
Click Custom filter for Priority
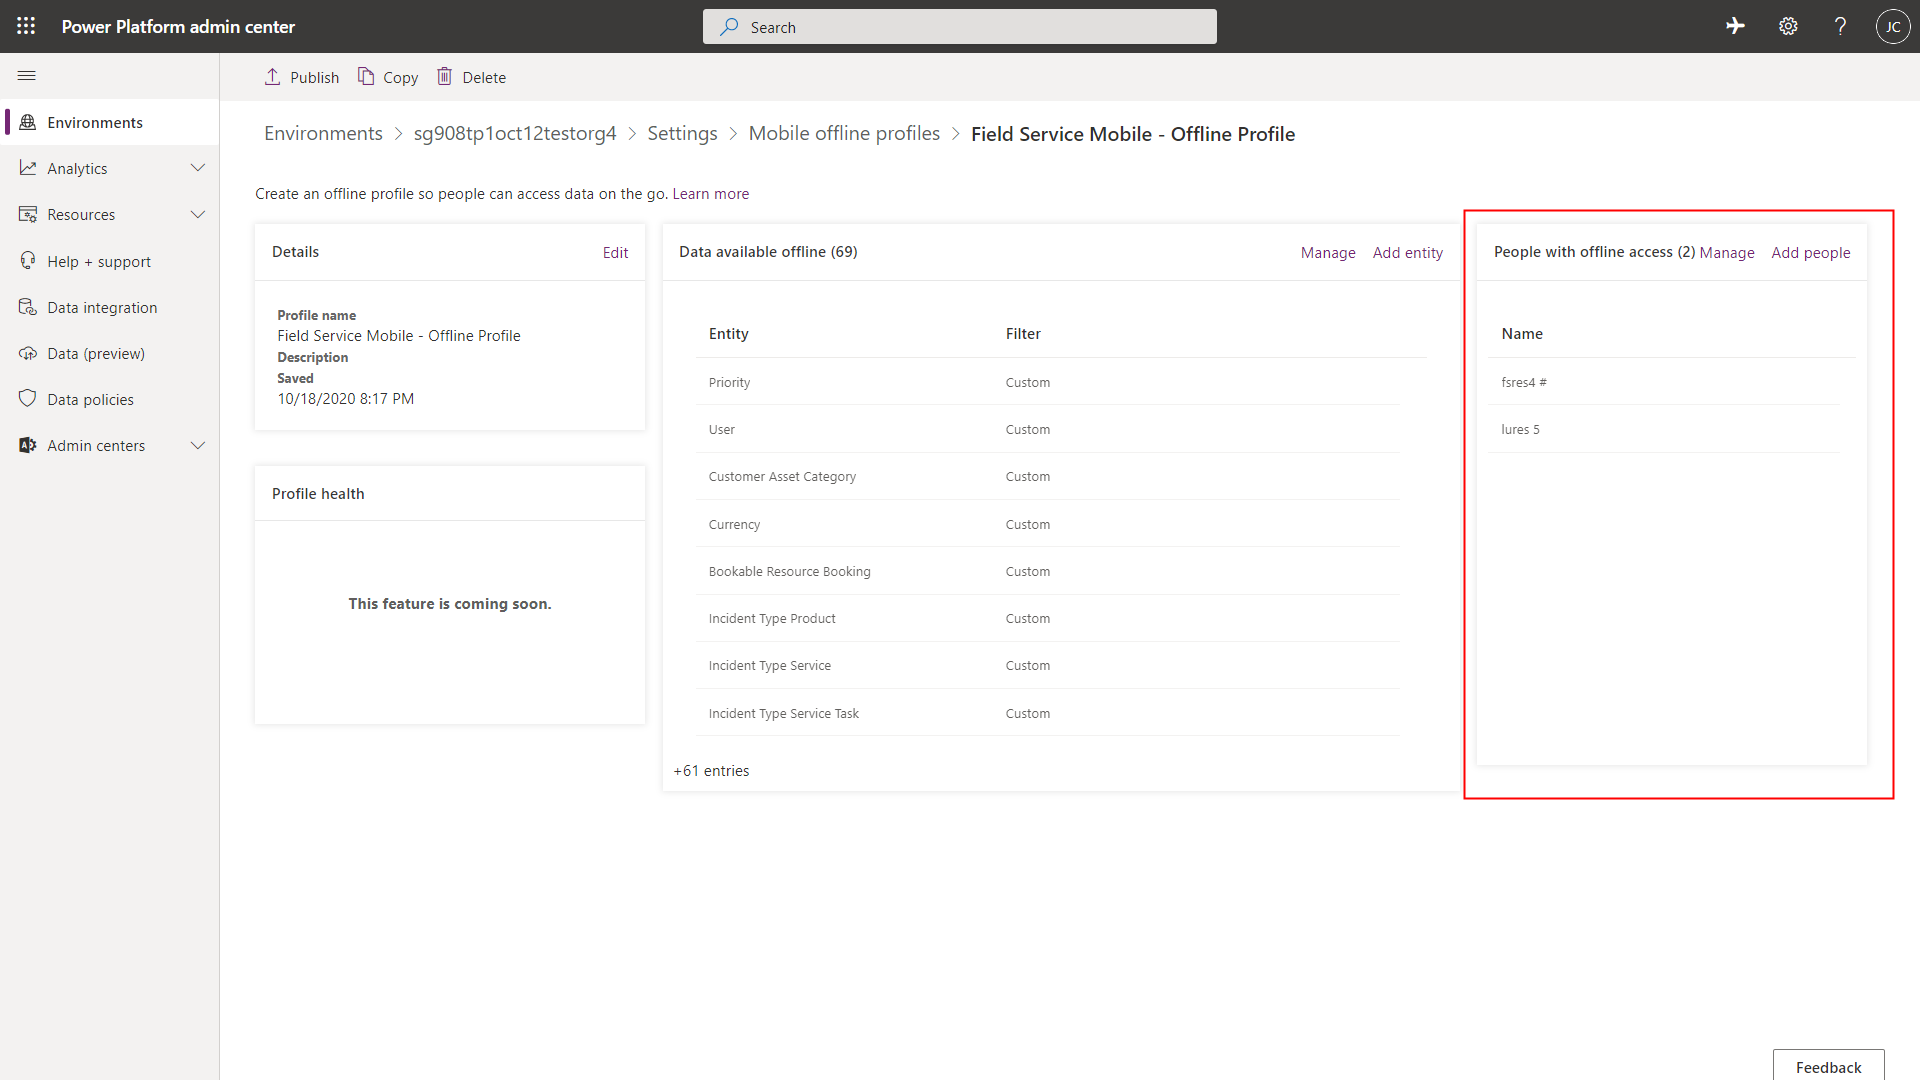tap(1027, 382)
